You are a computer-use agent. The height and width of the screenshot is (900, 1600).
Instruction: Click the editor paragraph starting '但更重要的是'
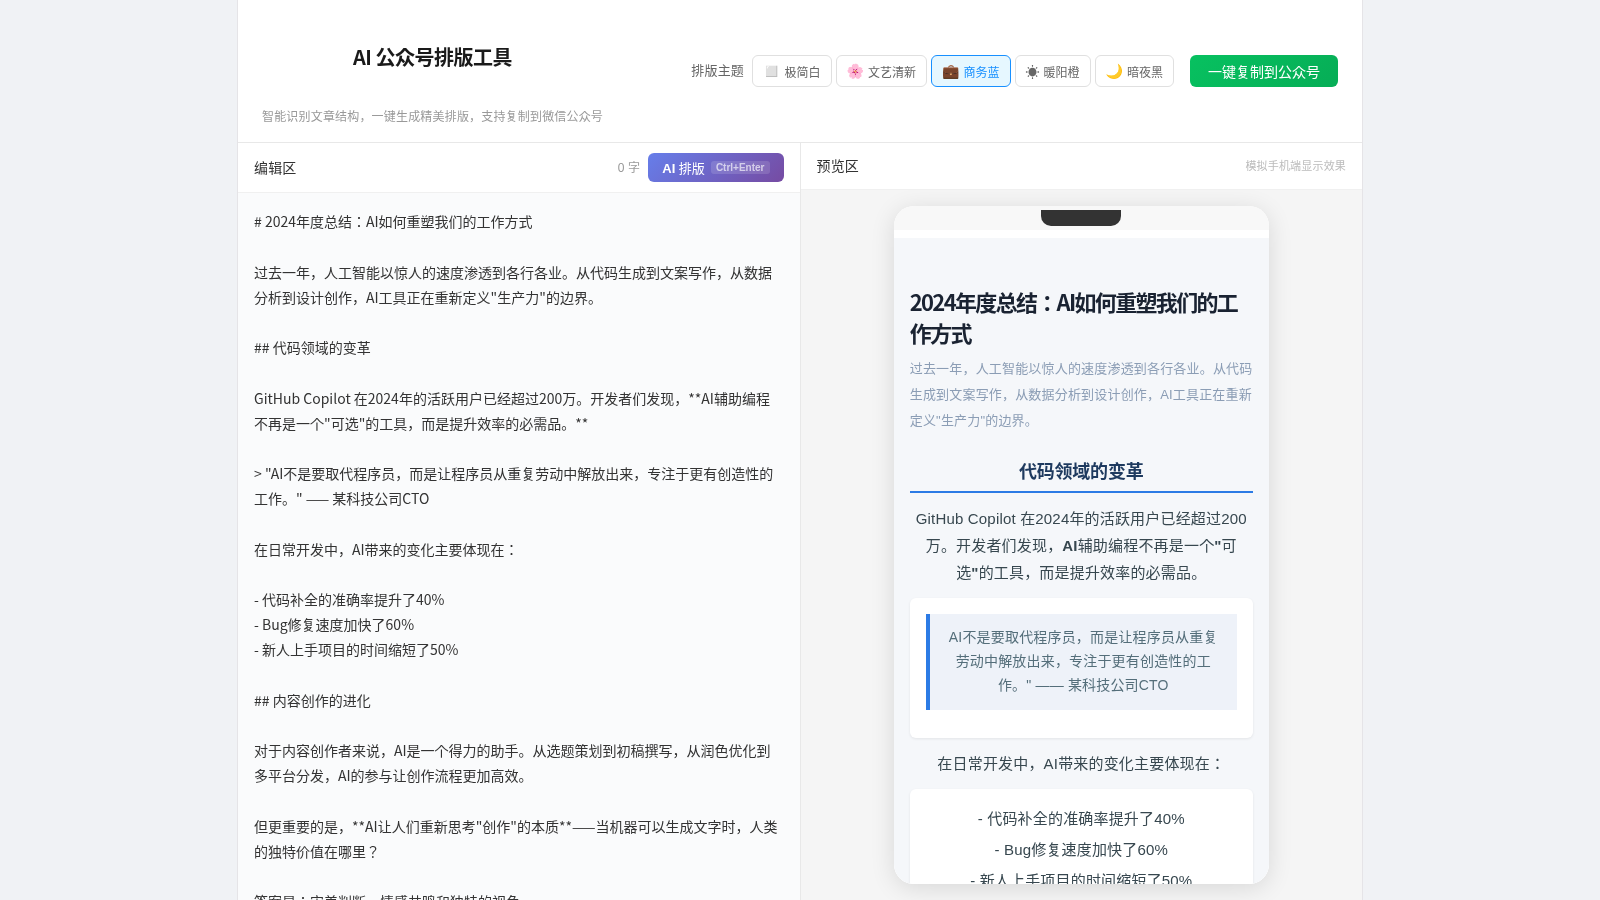516,839
